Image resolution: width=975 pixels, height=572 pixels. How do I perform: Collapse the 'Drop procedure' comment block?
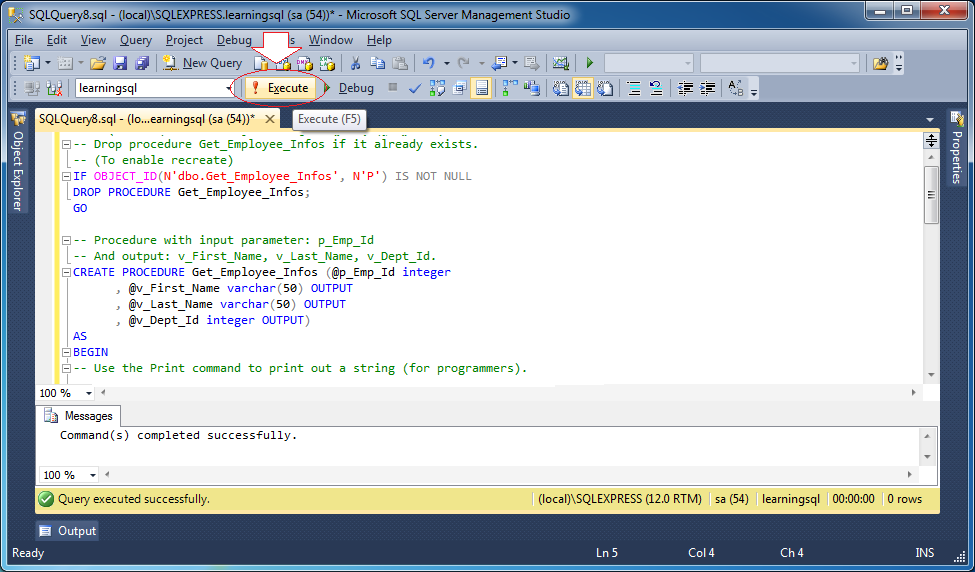[x=66, y=145]
